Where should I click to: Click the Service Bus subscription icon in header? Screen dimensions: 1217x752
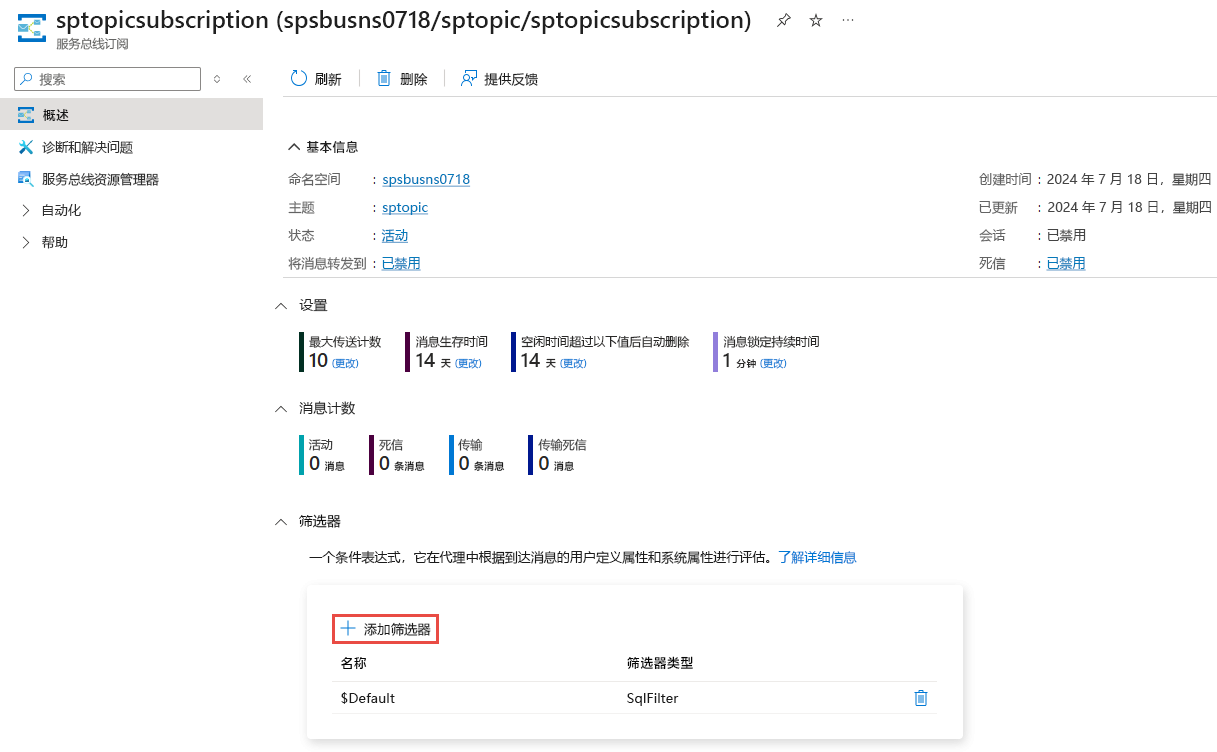coord(33,27)
